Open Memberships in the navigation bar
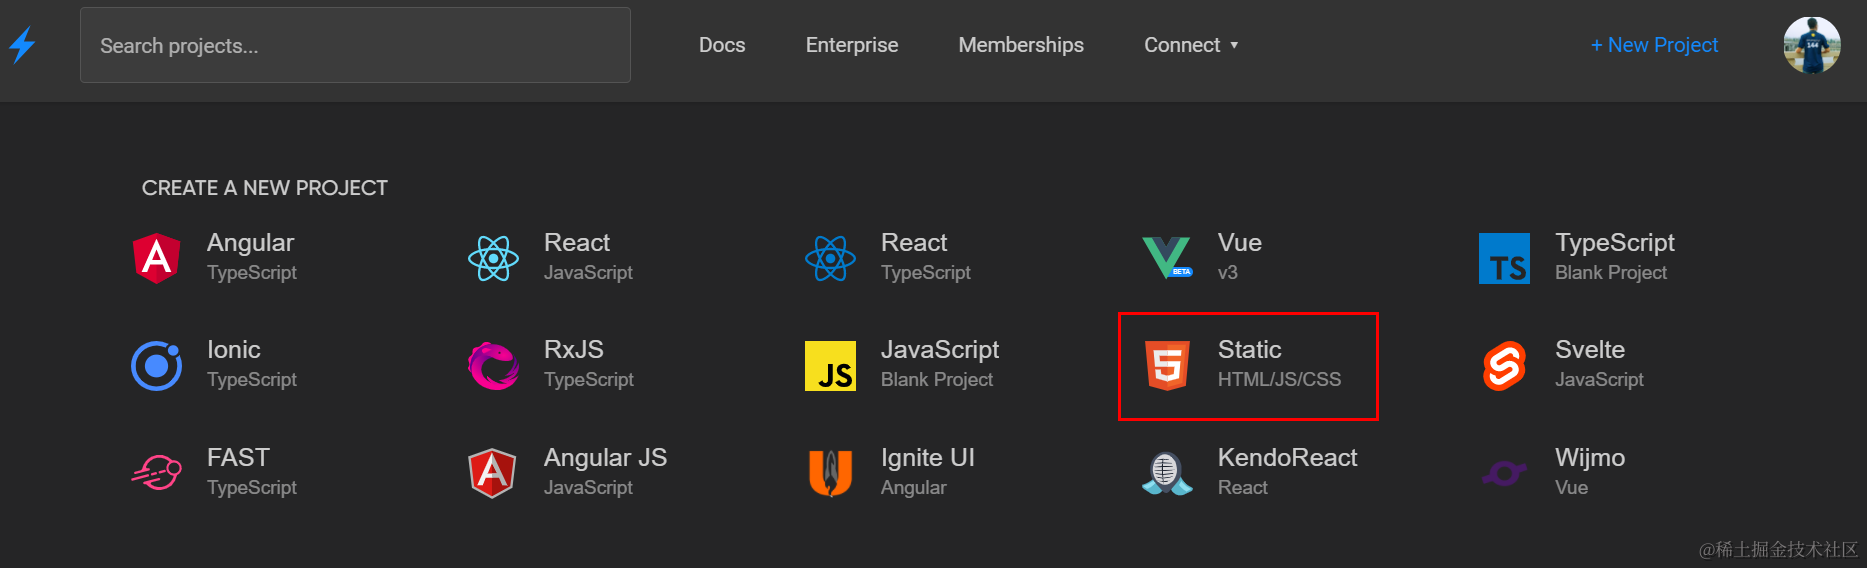The image size is (1867, 568). (1021, 45)
